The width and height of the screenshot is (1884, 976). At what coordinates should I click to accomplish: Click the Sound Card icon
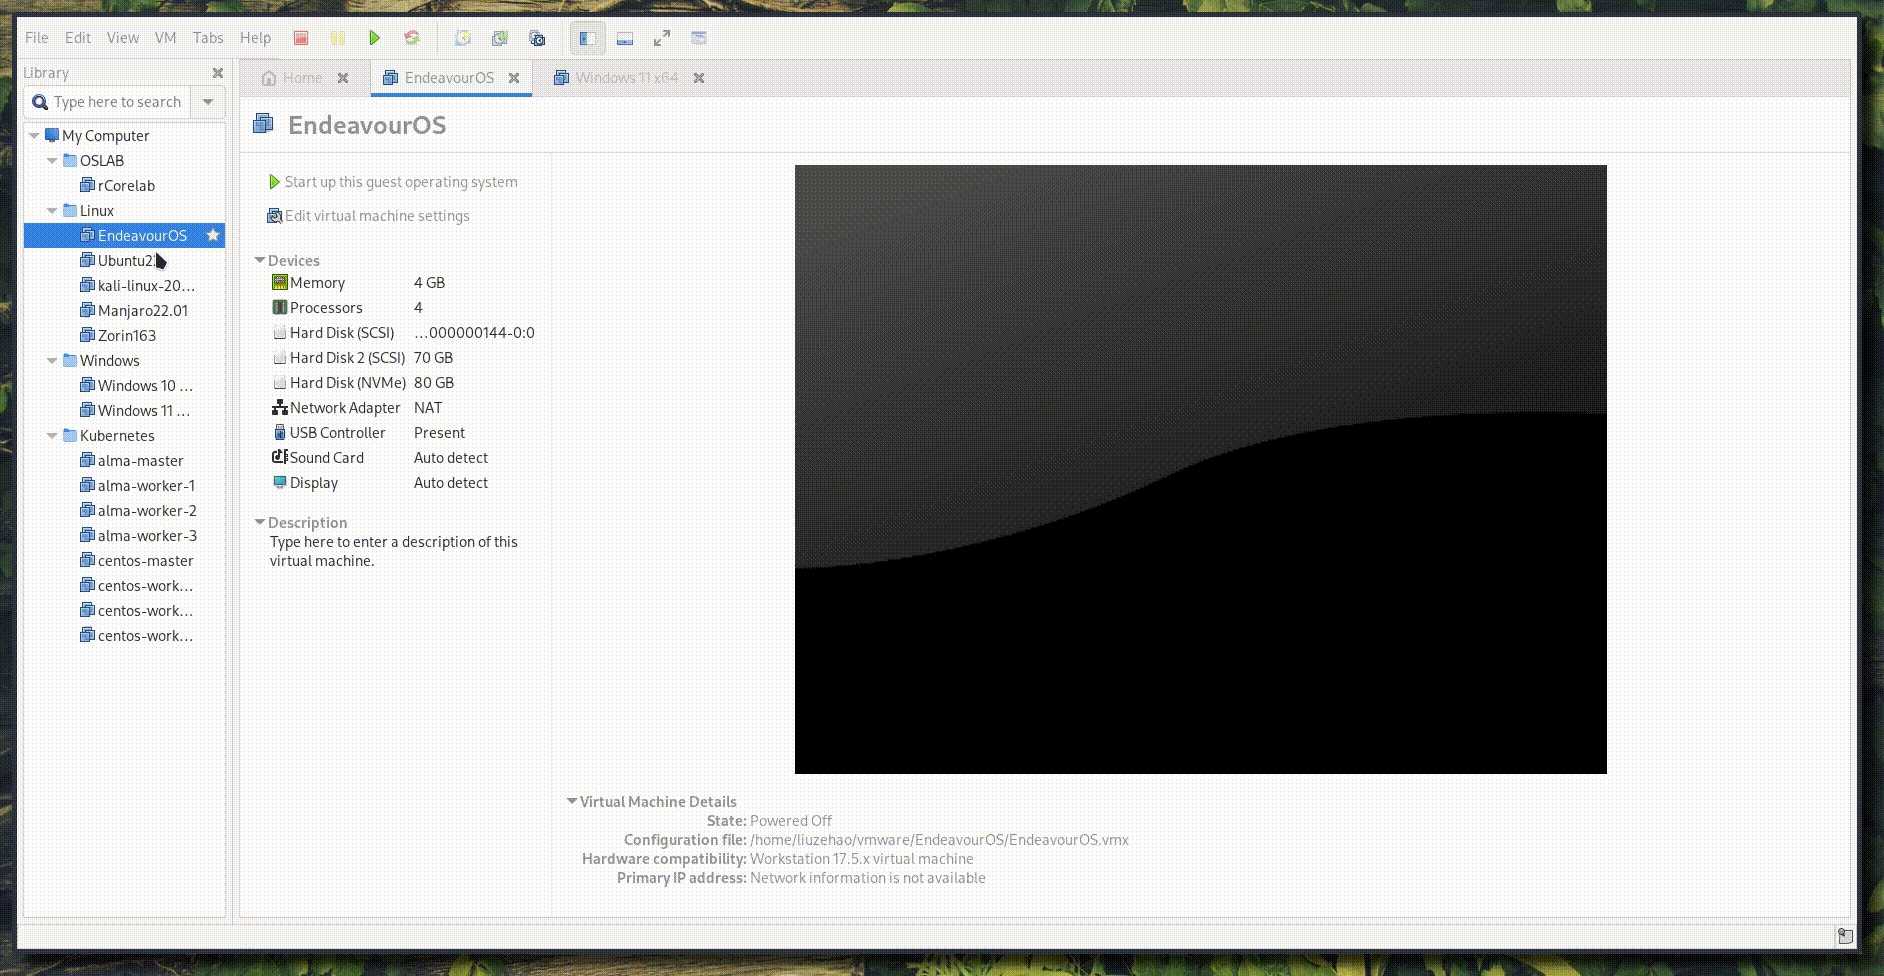[280, 457]
